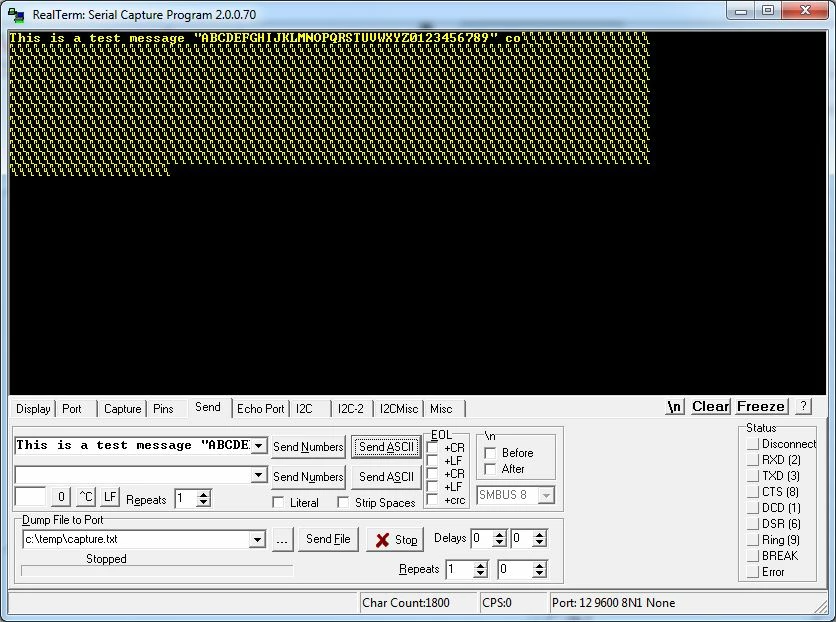Open the I2CMisc tab
The width and height of the screenshot is (836, 622).
coord(398,409)
